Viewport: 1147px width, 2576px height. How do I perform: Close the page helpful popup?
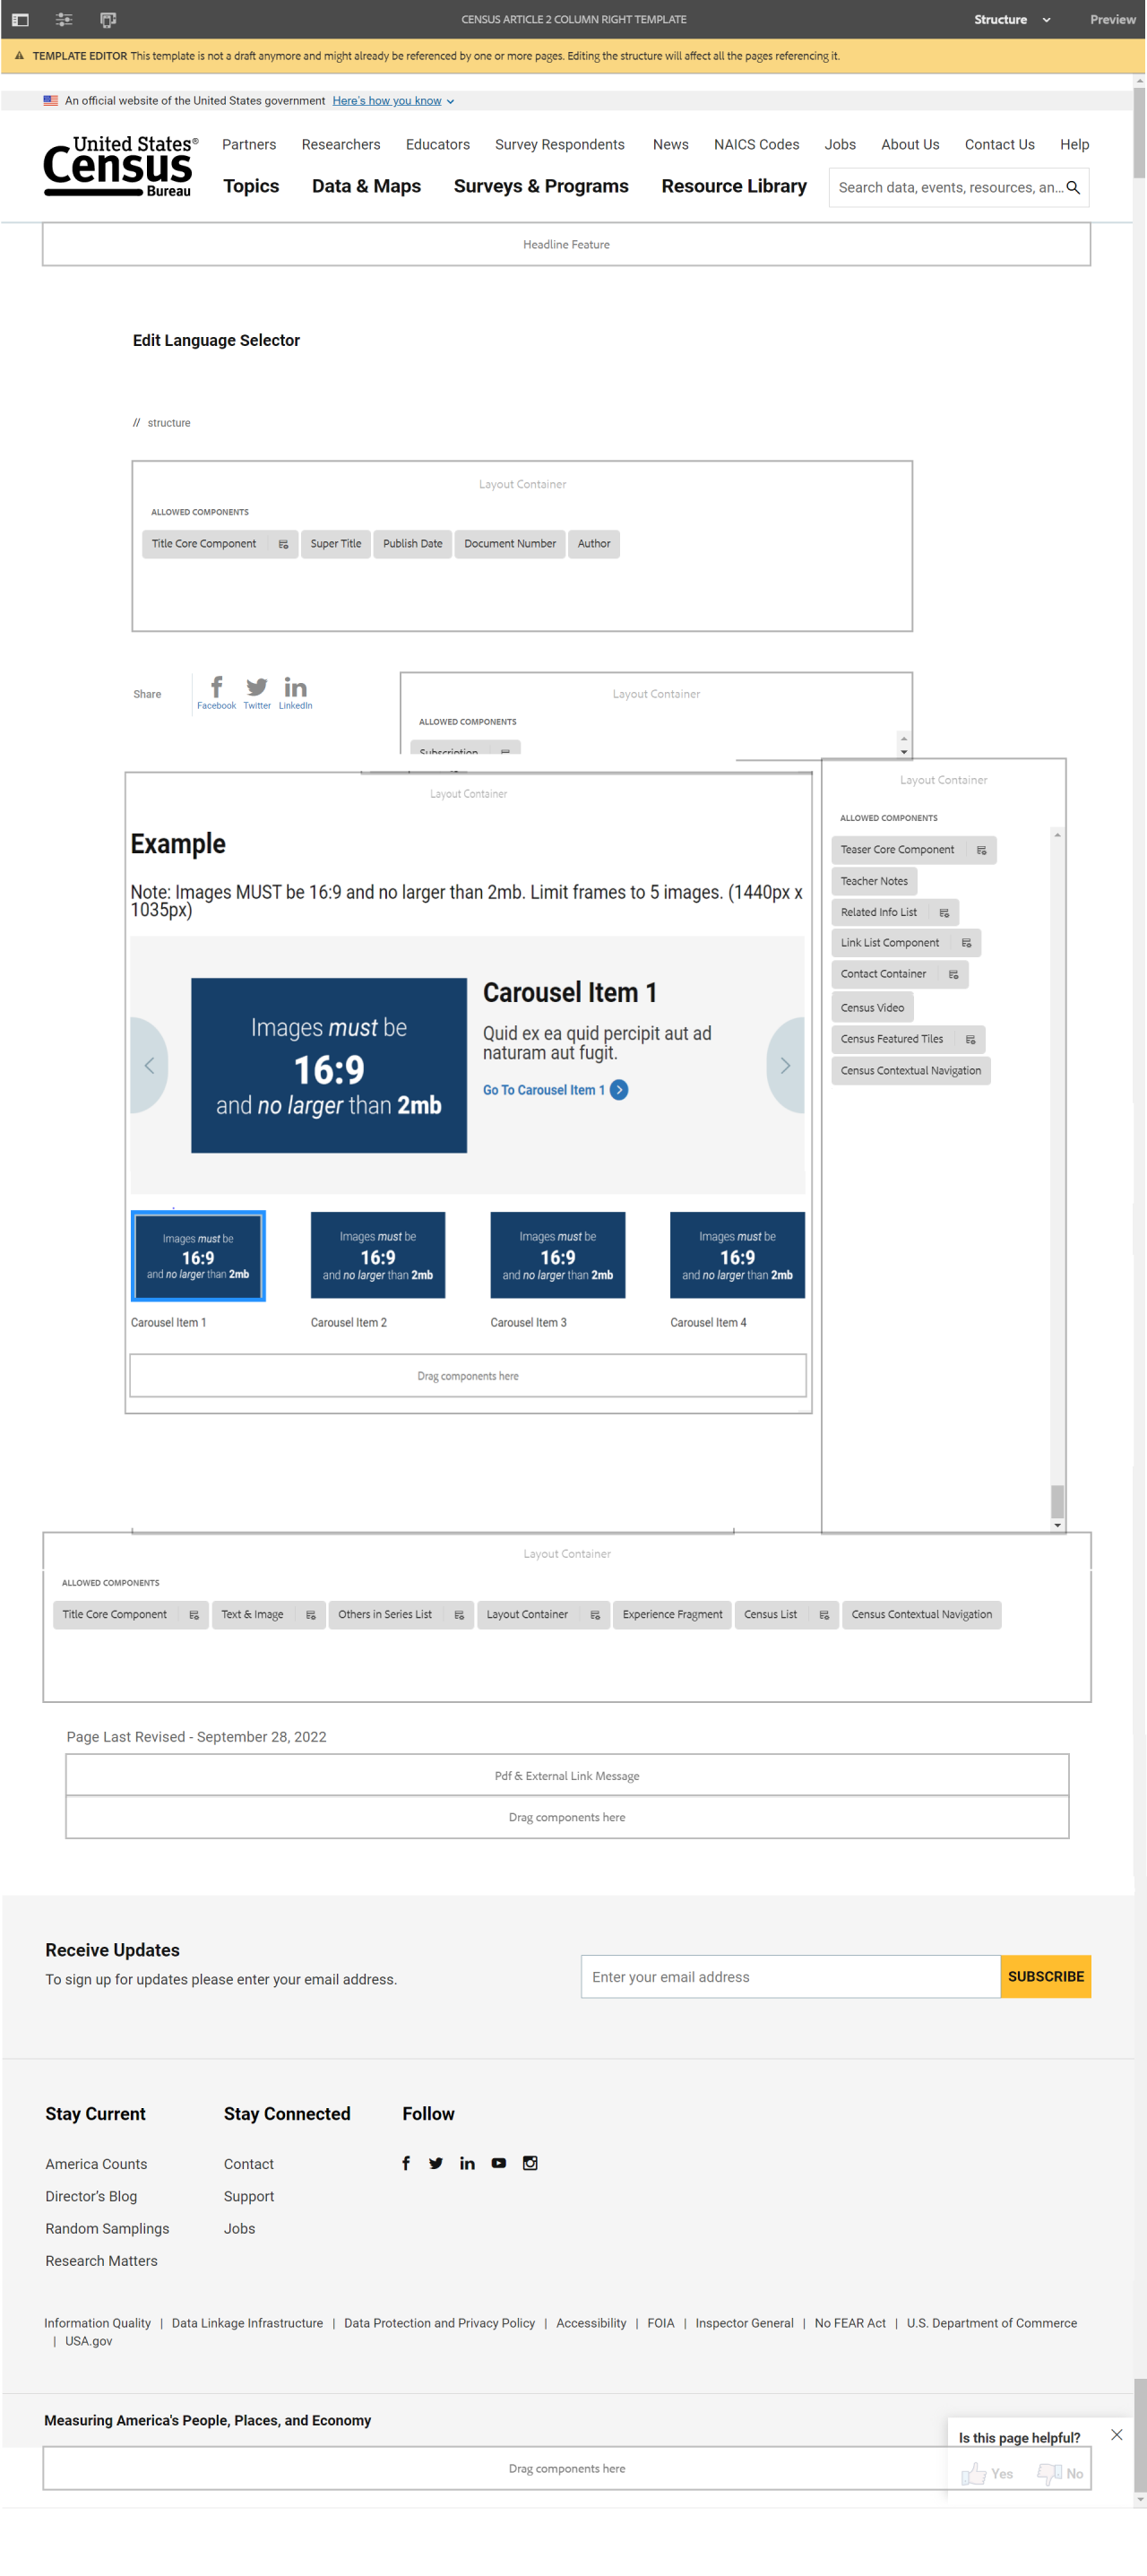click(1116, 2435)
